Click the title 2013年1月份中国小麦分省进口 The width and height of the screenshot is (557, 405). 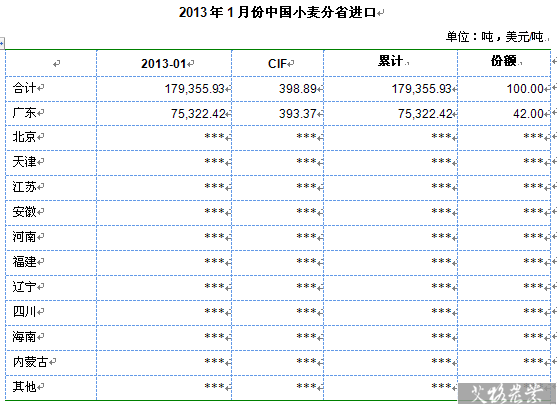[x=277, y=12]
